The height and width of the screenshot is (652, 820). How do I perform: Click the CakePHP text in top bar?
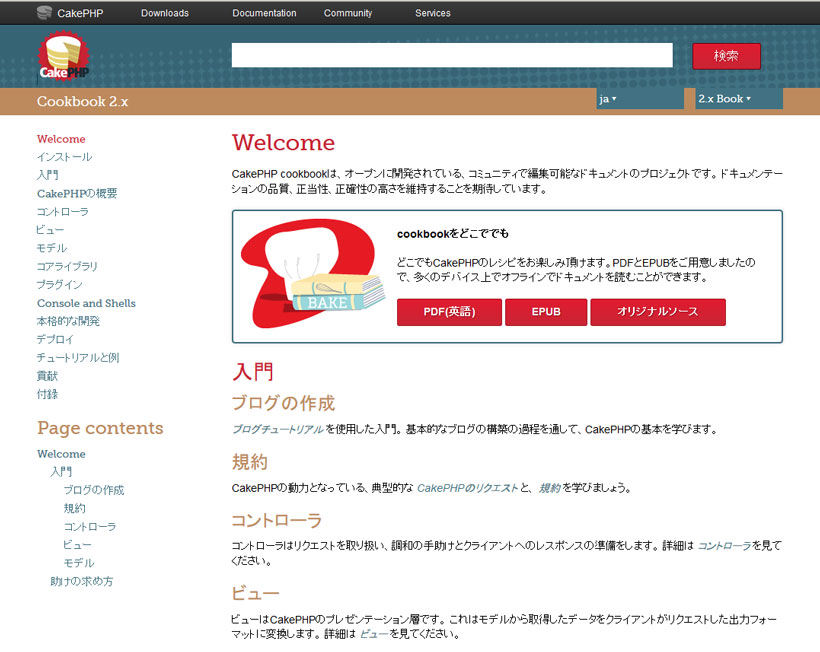coord(80,13)
